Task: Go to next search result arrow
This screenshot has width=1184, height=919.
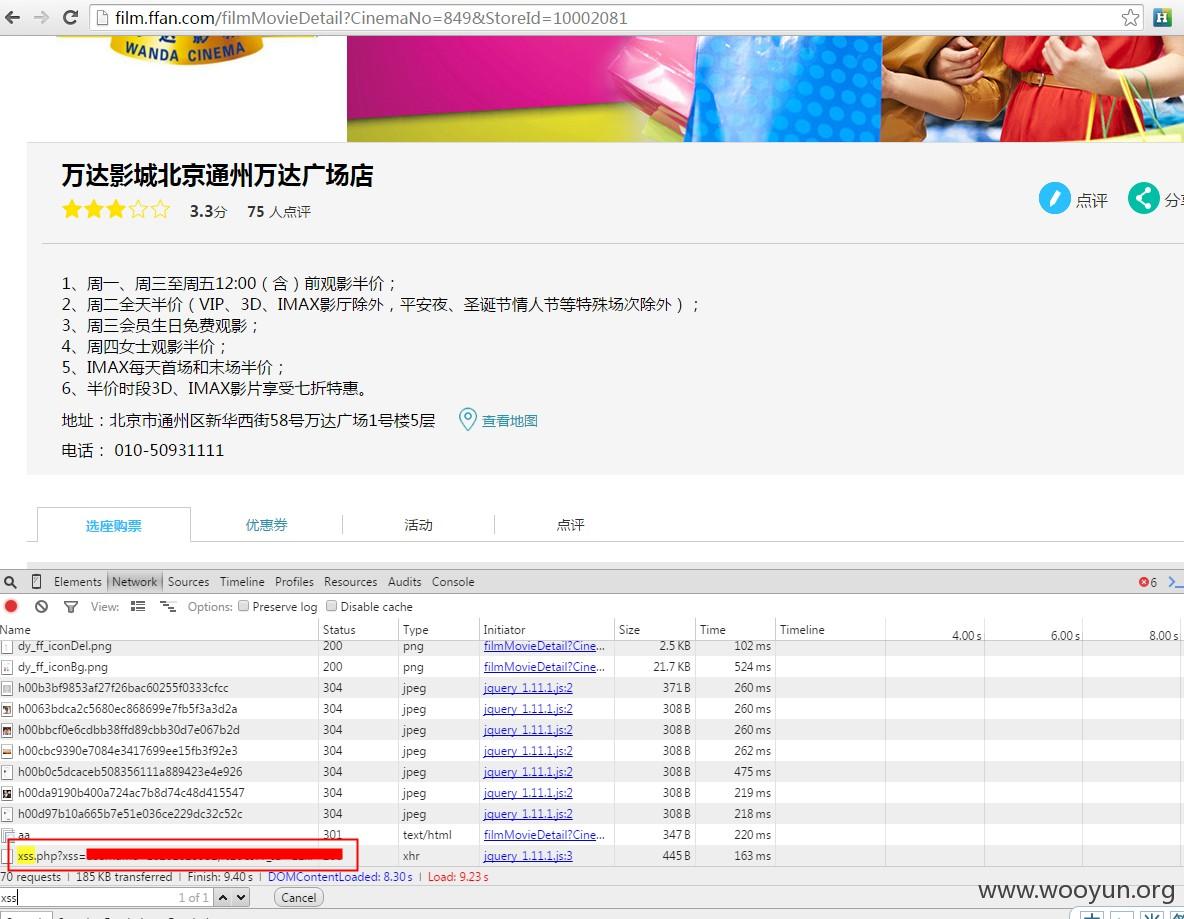Action: click(x=240, y=898)
